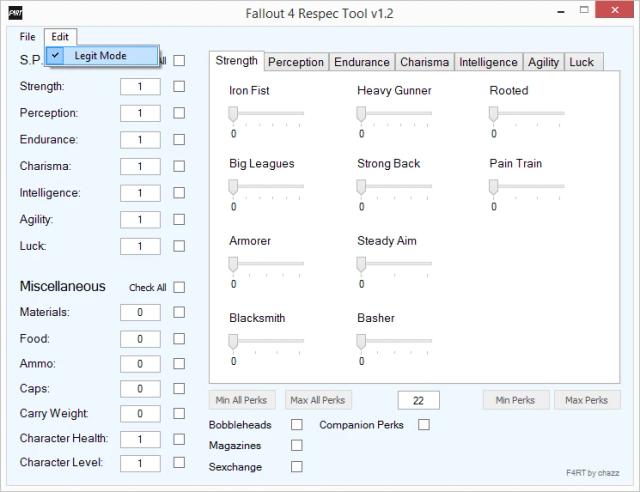This screenshot has height=492, width=640.
Task: Switch to the Endurance tab
Action: coord(362,62)
